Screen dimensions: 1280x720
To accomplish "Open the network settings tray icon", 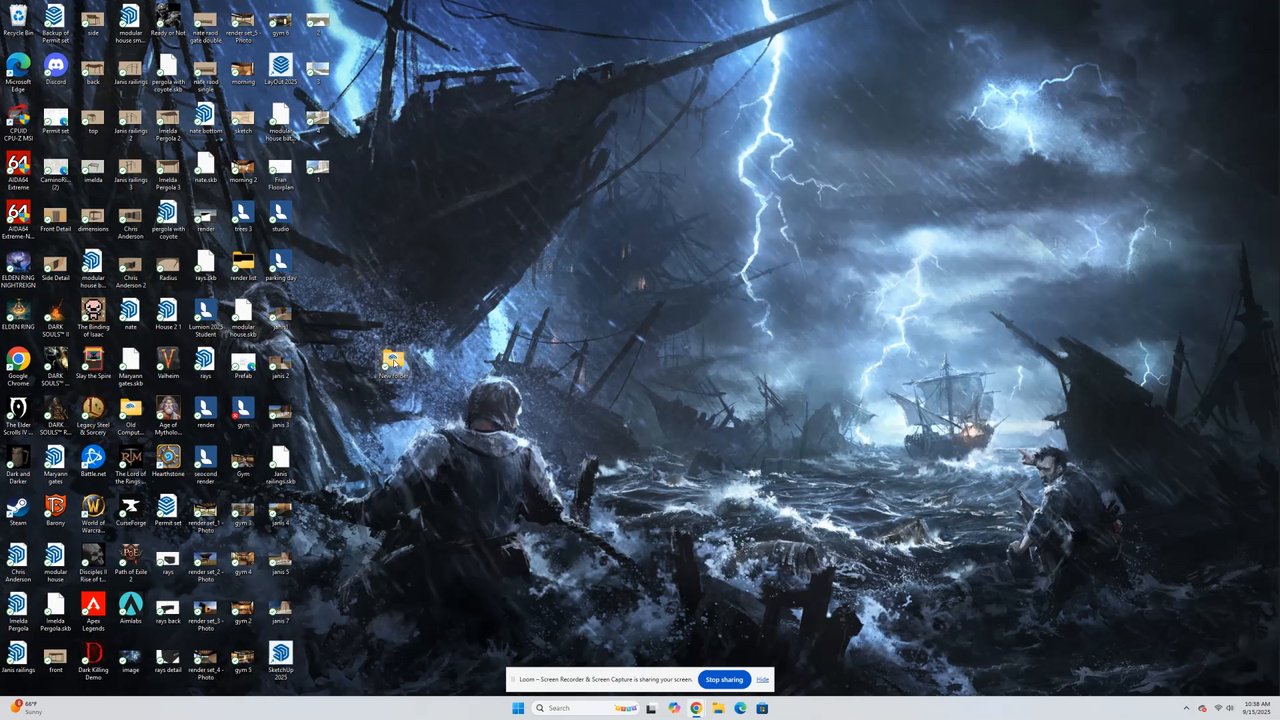I will coord(1218,708).
